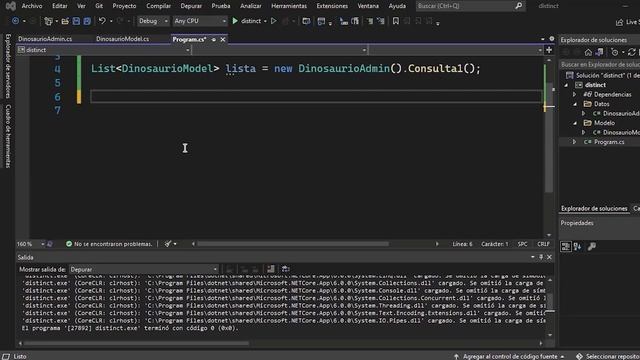The width and height of the screenshot is (640, 360).
Task: Open the Any CPU platform dropdown
Action: (200, 21)
